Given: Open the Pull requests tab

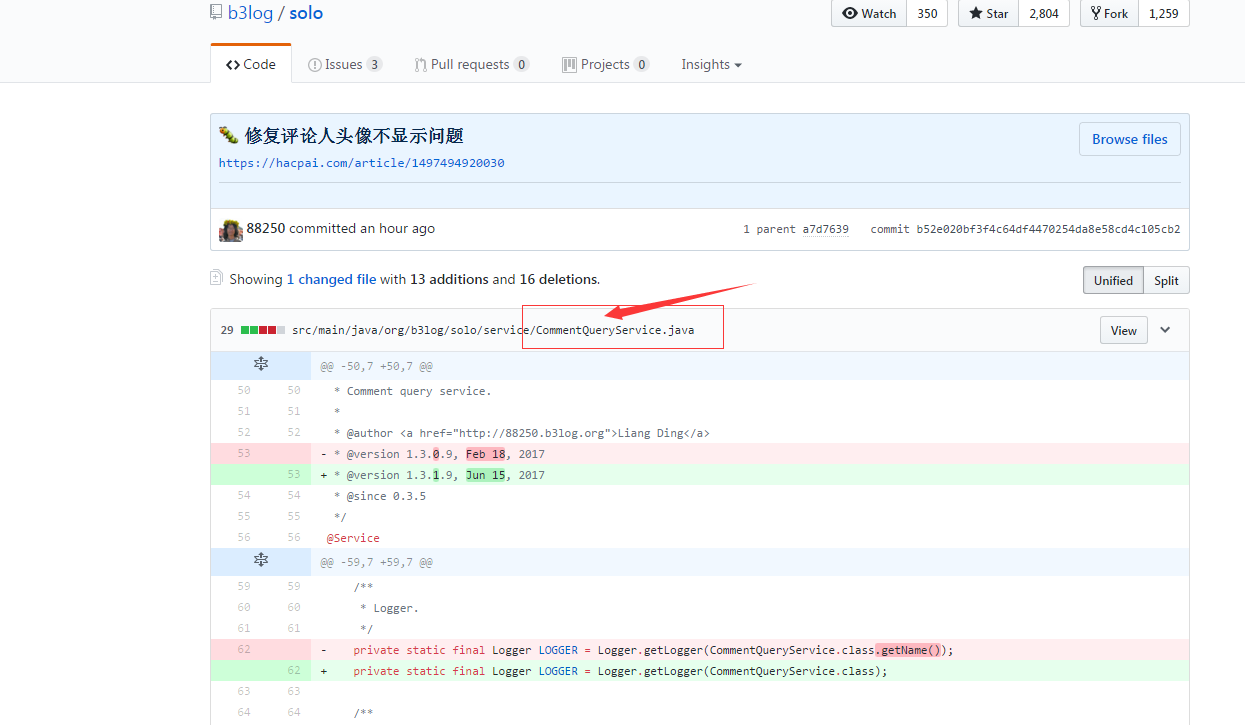Looking at the screenshot, I should click(x=471, y=64).
